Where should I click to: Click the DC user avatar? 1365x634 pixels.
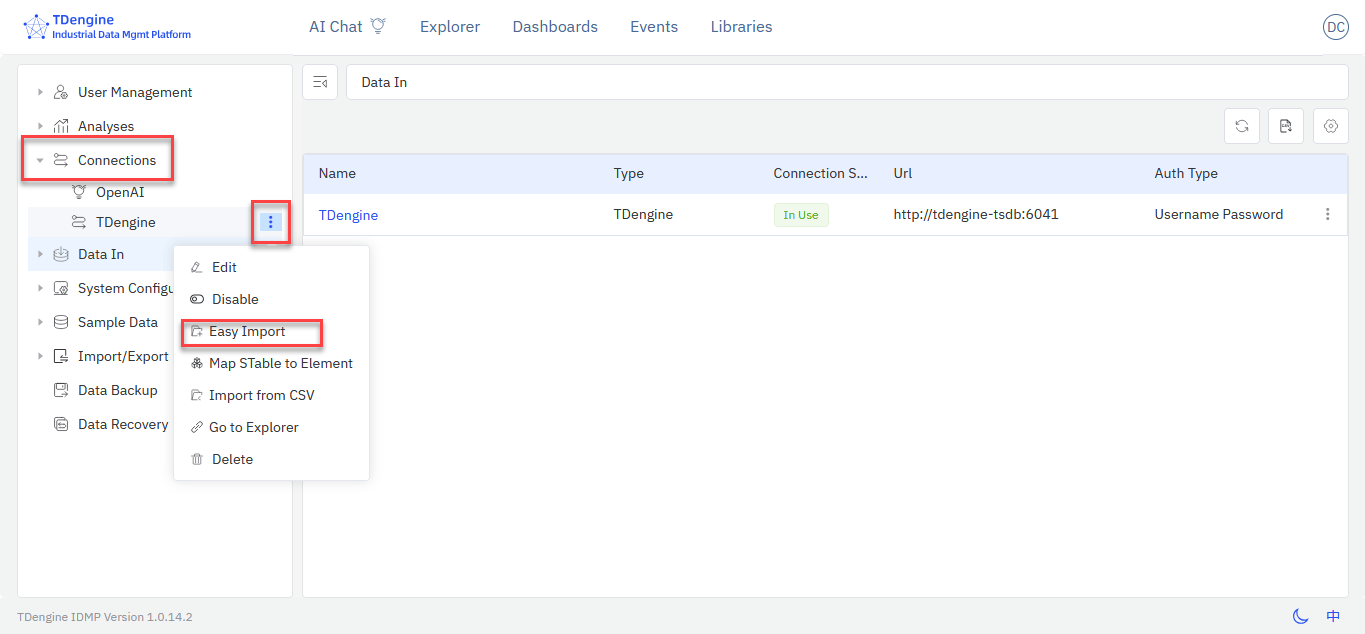coord(1335,27)
